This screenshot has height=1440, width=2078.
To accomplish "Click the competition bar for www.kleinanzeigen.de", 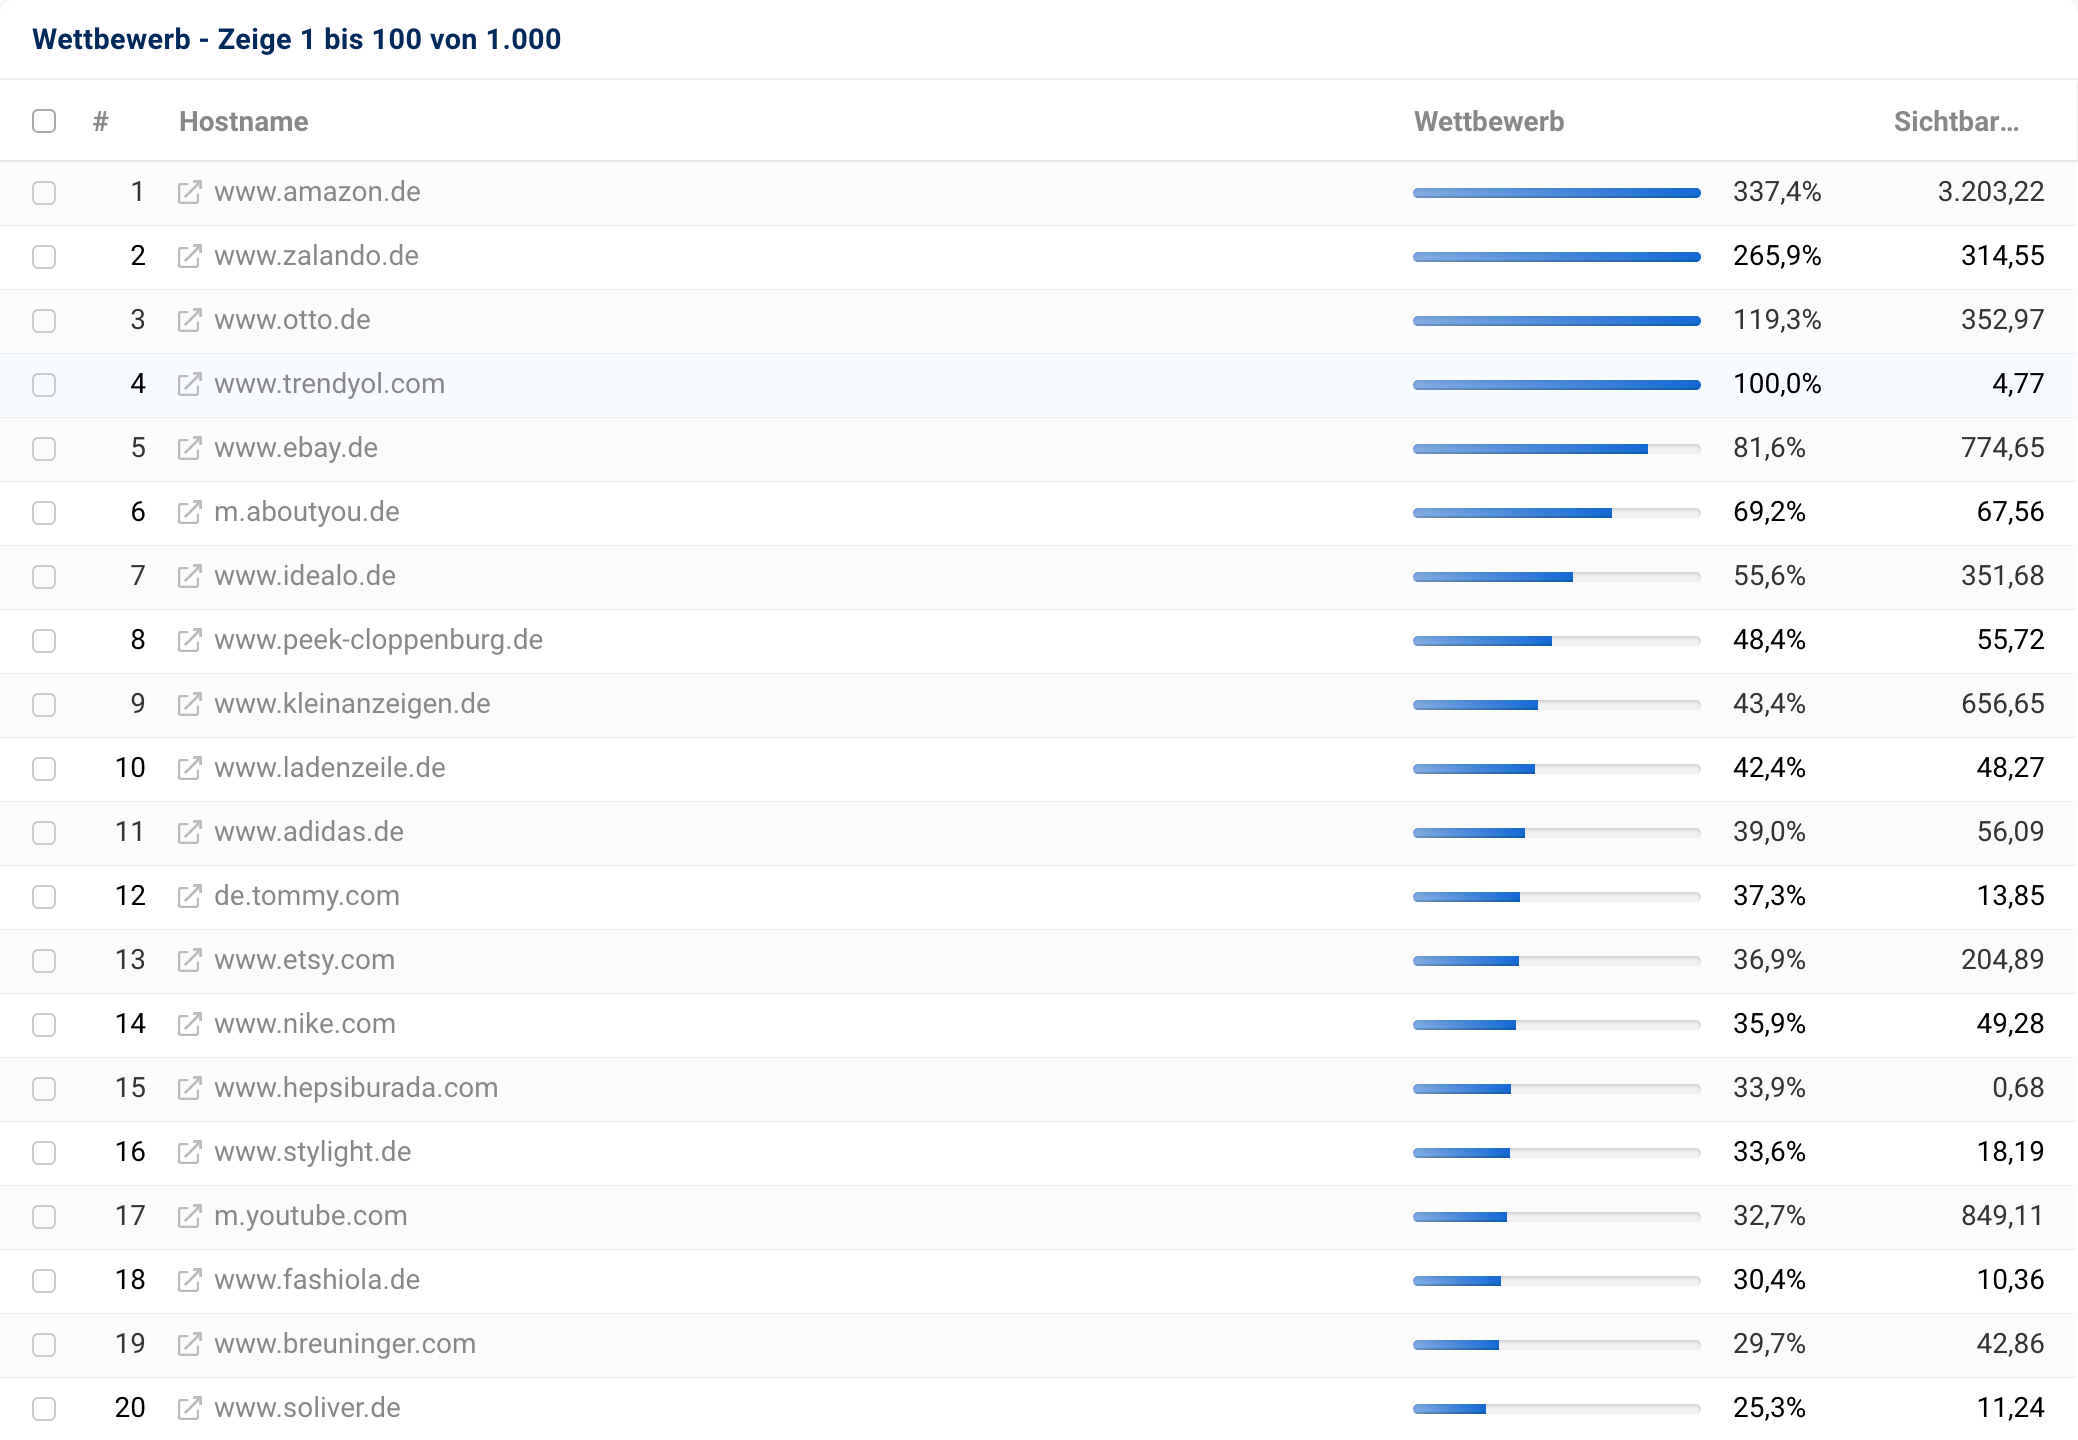I will tap(1557, 705).
